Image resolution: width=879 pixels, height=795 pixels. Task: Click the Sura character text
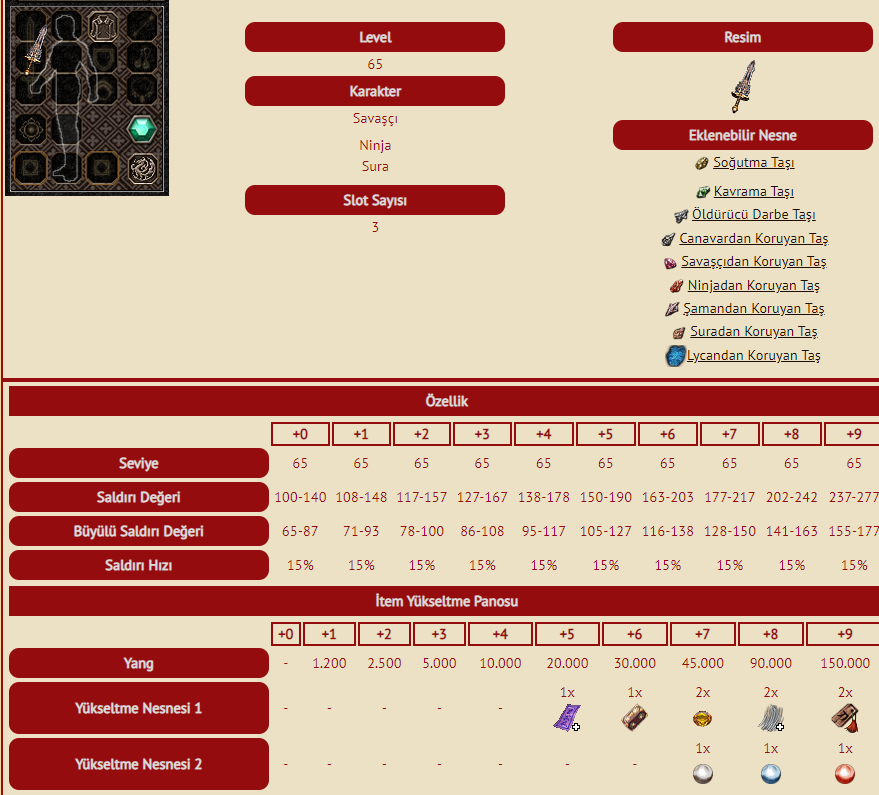[x=375, y=167]
